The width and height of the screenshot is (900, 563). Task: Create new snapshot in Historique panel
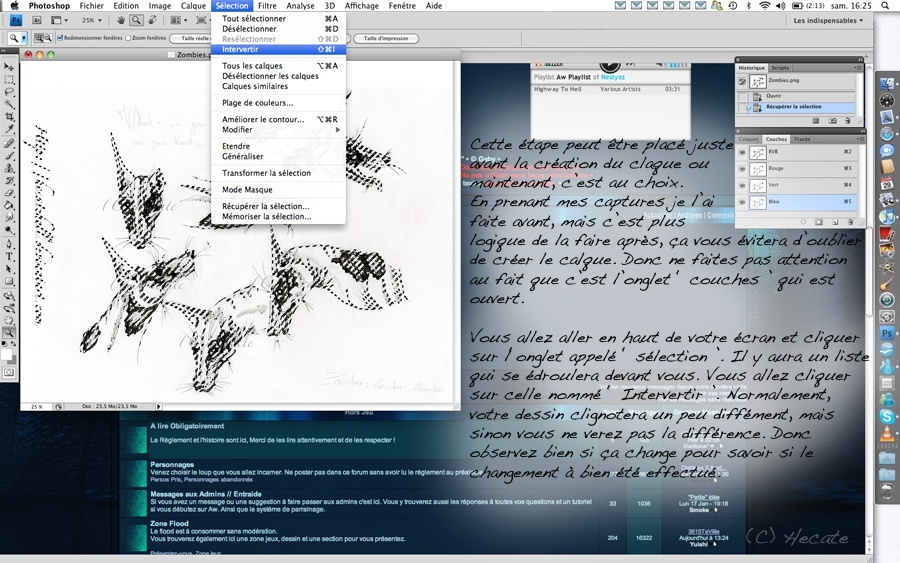coord(832,121)
